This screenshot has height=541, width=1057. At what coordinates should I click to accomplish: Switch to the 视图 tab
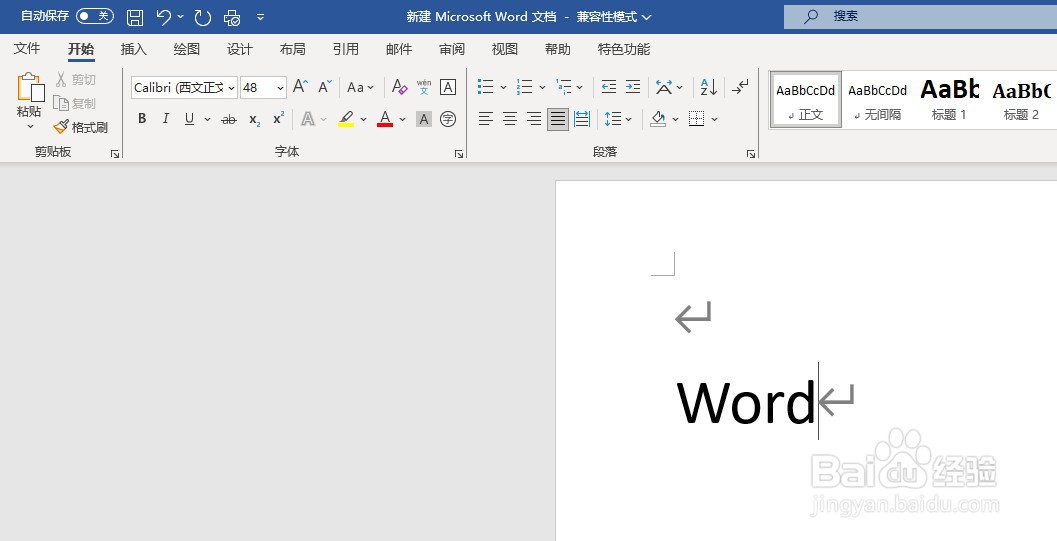pos(505,49)
